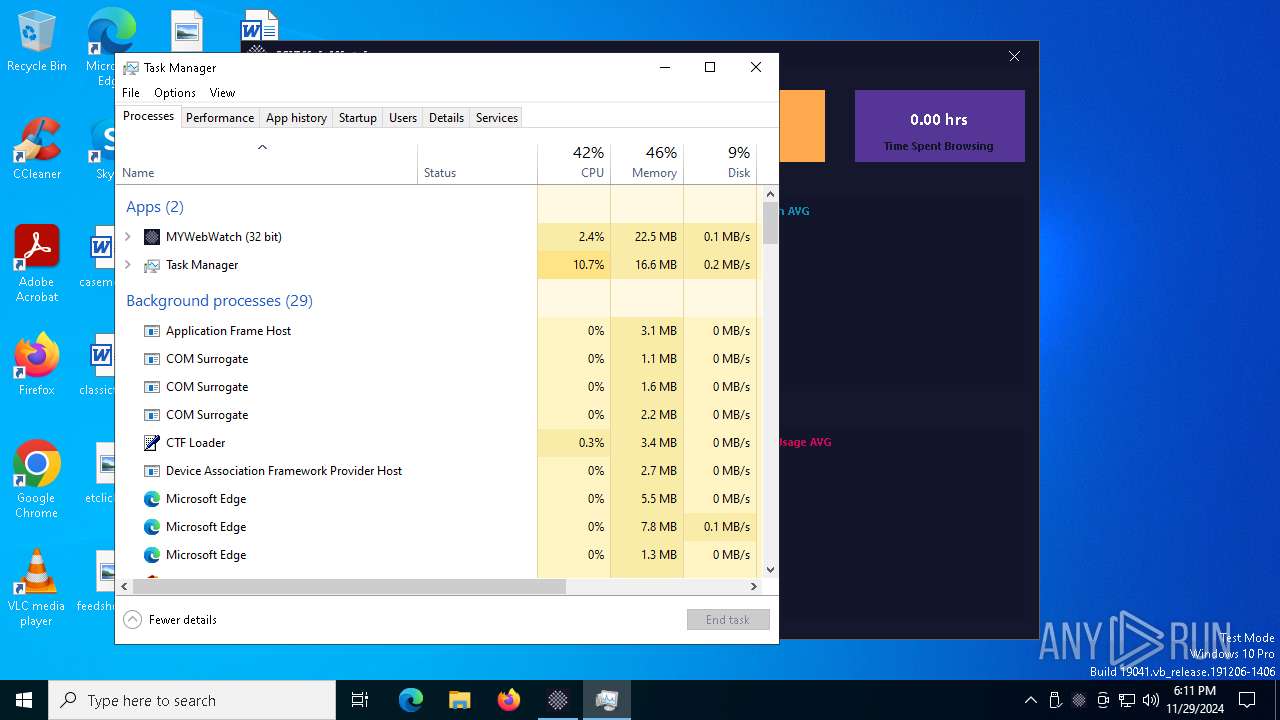Click the End task button

[x=728, y=620]
